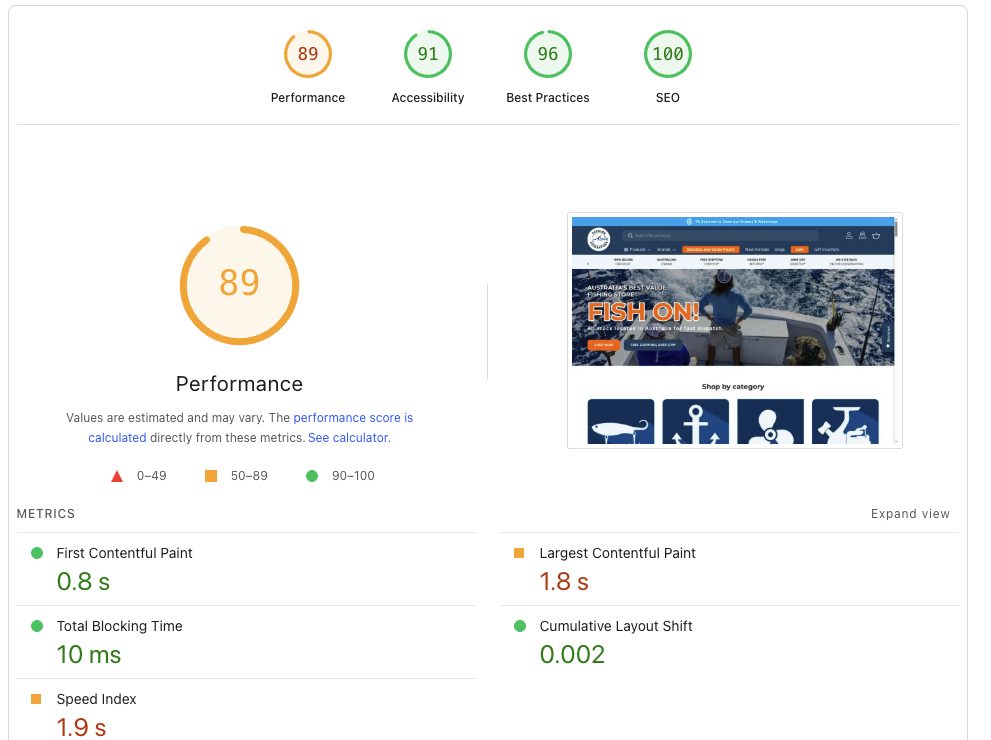Click the orange square 50–89 legend icon
Image resolution: width=991 pixels, height=740 pixels.
211,476
